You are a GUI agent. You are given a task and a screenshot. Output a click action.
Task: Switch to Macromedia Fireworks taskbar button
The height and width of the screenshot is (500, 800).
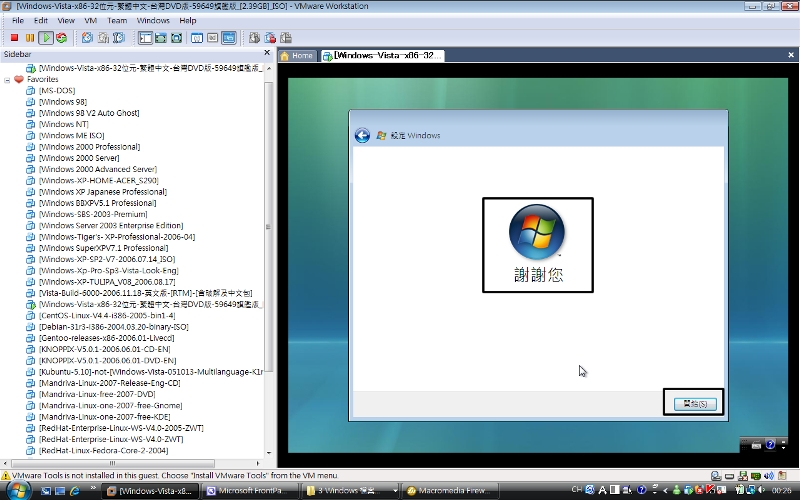pyautogui.click(x=451, y=491)
